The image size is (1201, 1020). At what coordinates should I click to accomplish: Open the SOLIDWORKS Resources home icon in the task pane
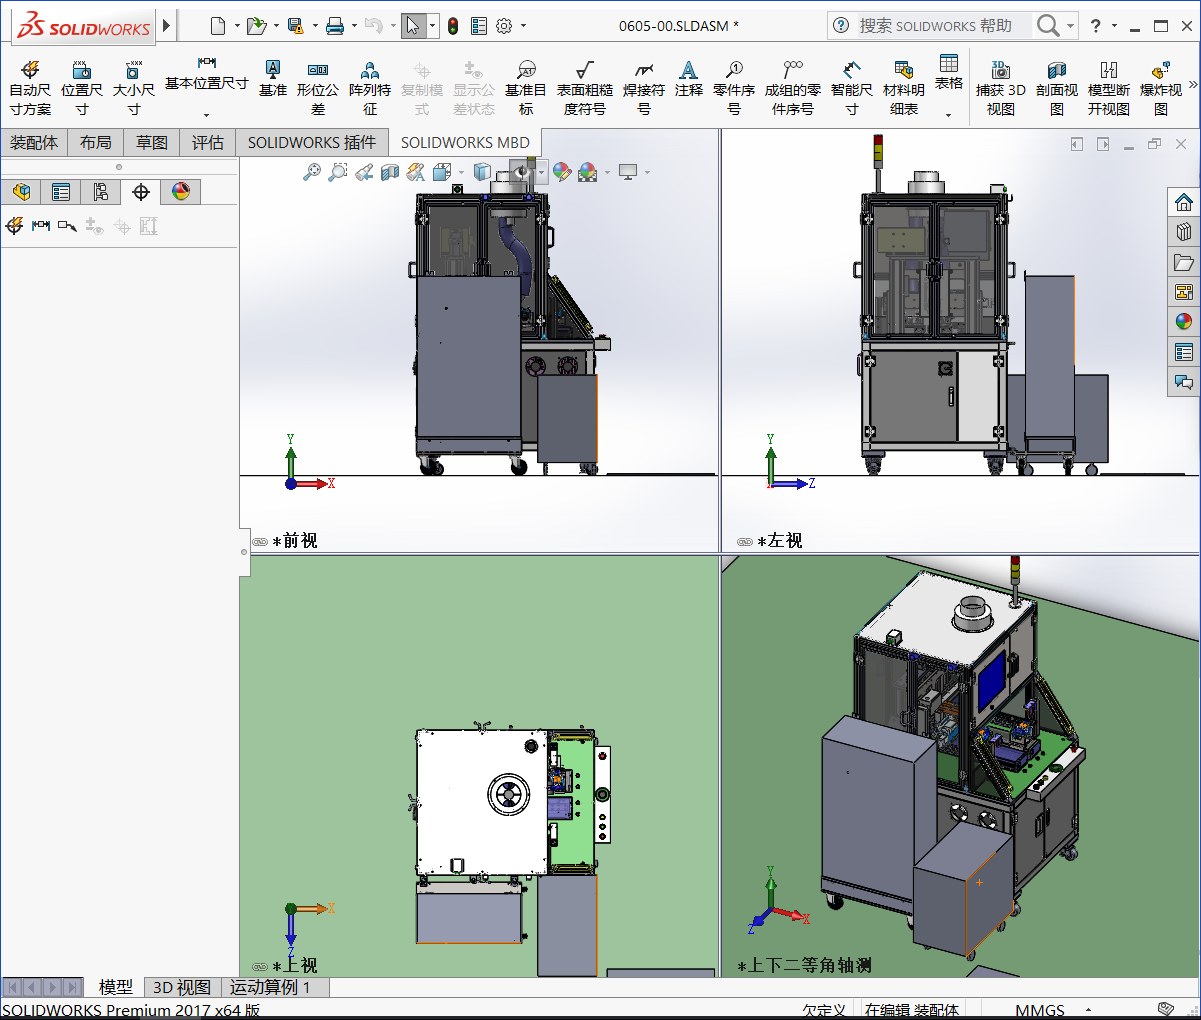[x=1184, y=202]
